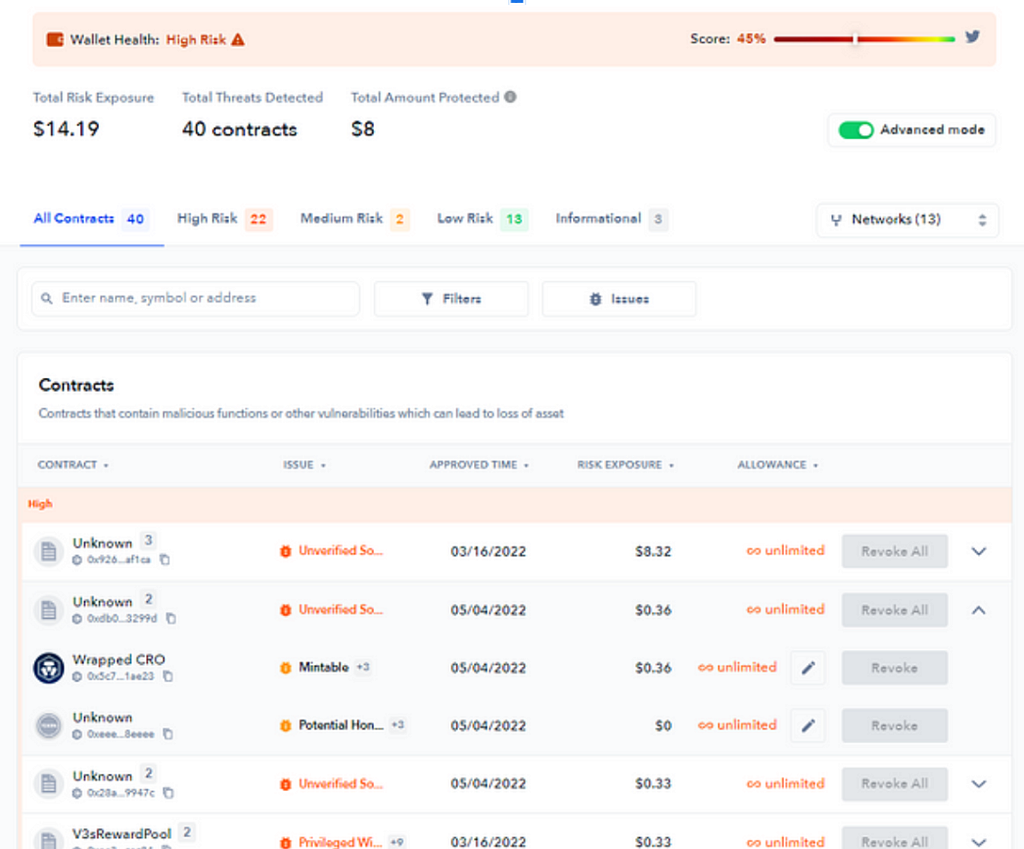Click the bug icon for Privileged Wi... issue
Image resolution: width=1024 pixels, height=849 pixels.
point(285,842)
